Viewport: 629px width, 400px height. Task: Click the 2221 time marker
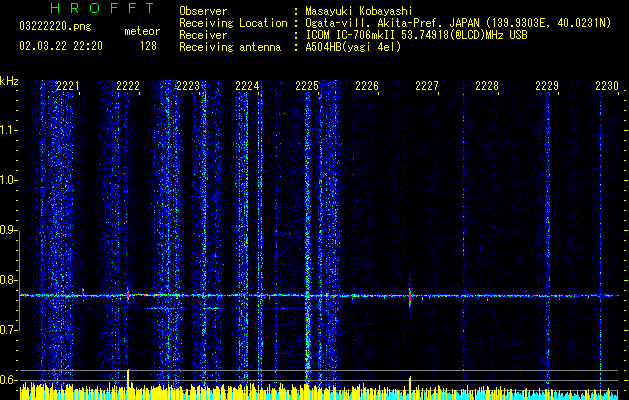[x=67, y=86]
